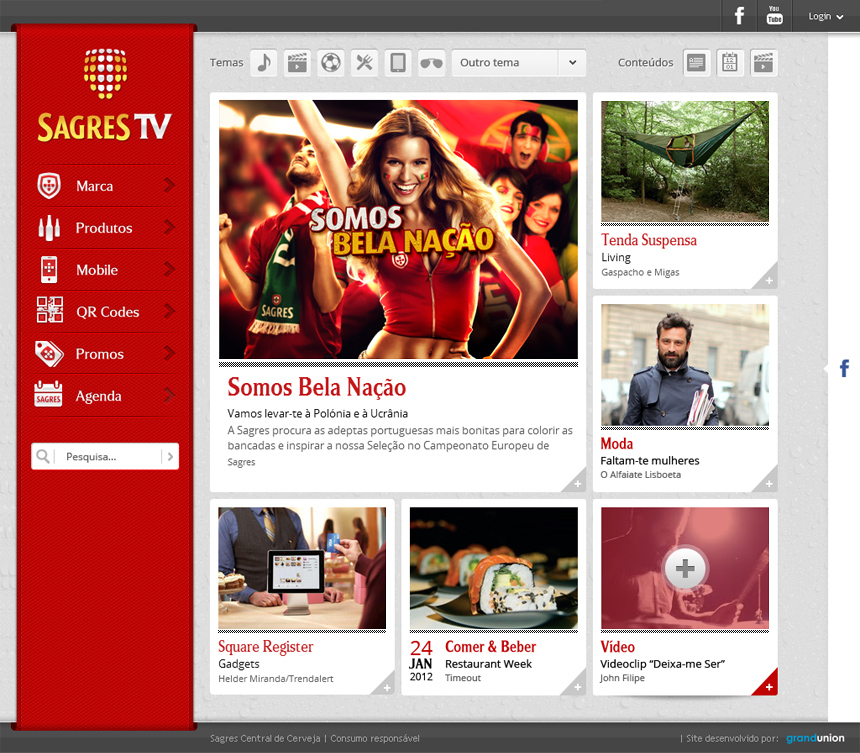Viewport: 860px width, 753px height.
Task: Expand the Moda card plus corner
Action: (x=768, y=482)
